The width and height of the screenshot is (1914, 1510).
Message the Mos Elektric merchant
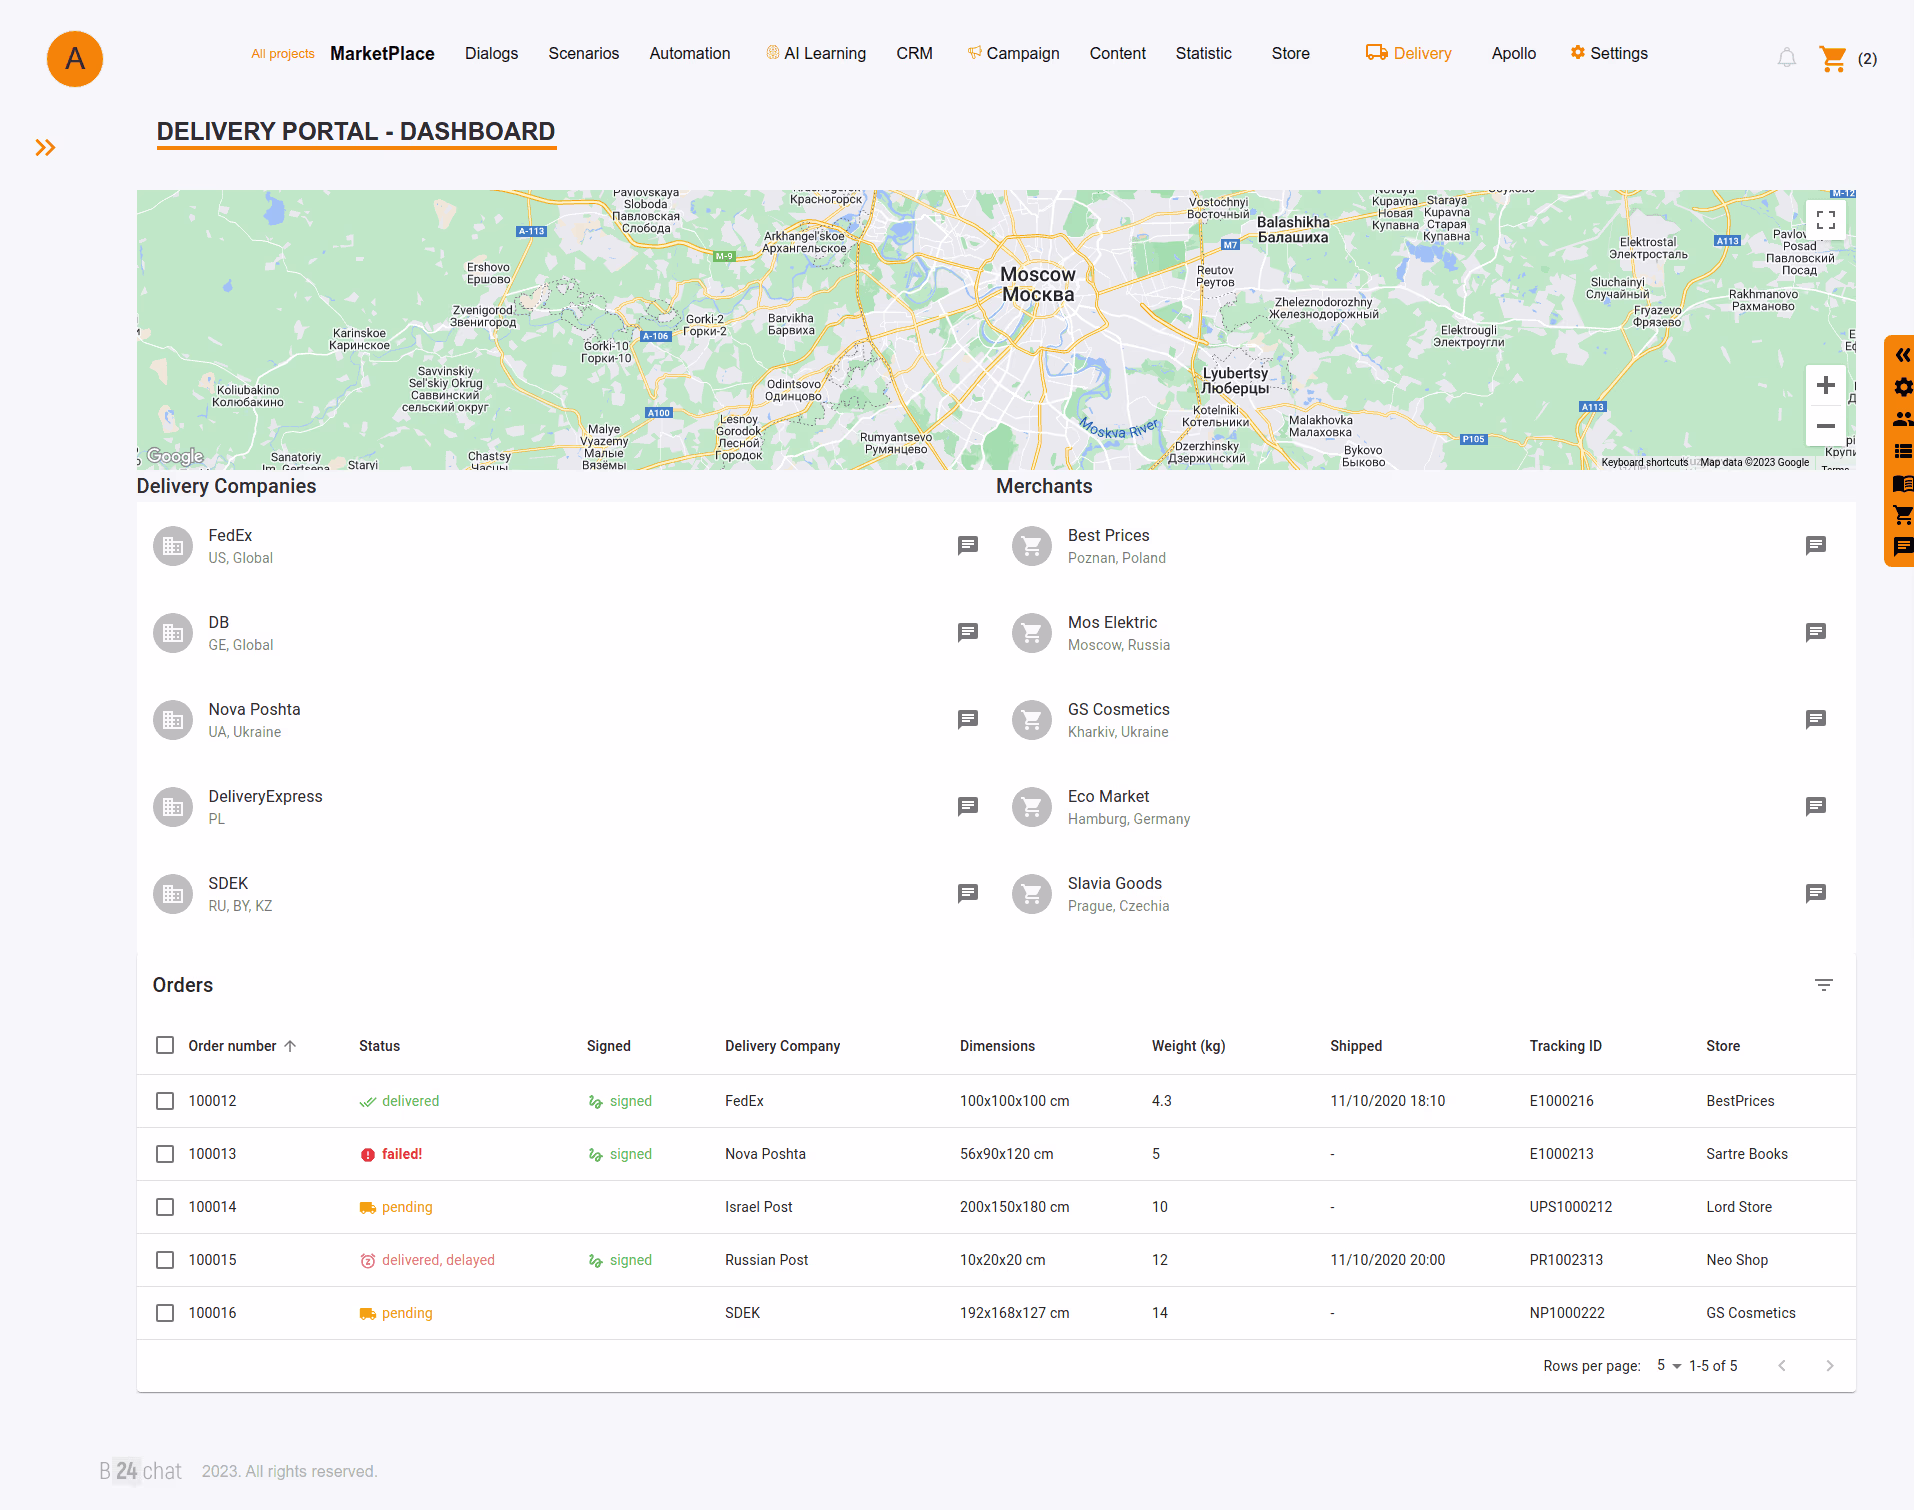click(1816, 632)
